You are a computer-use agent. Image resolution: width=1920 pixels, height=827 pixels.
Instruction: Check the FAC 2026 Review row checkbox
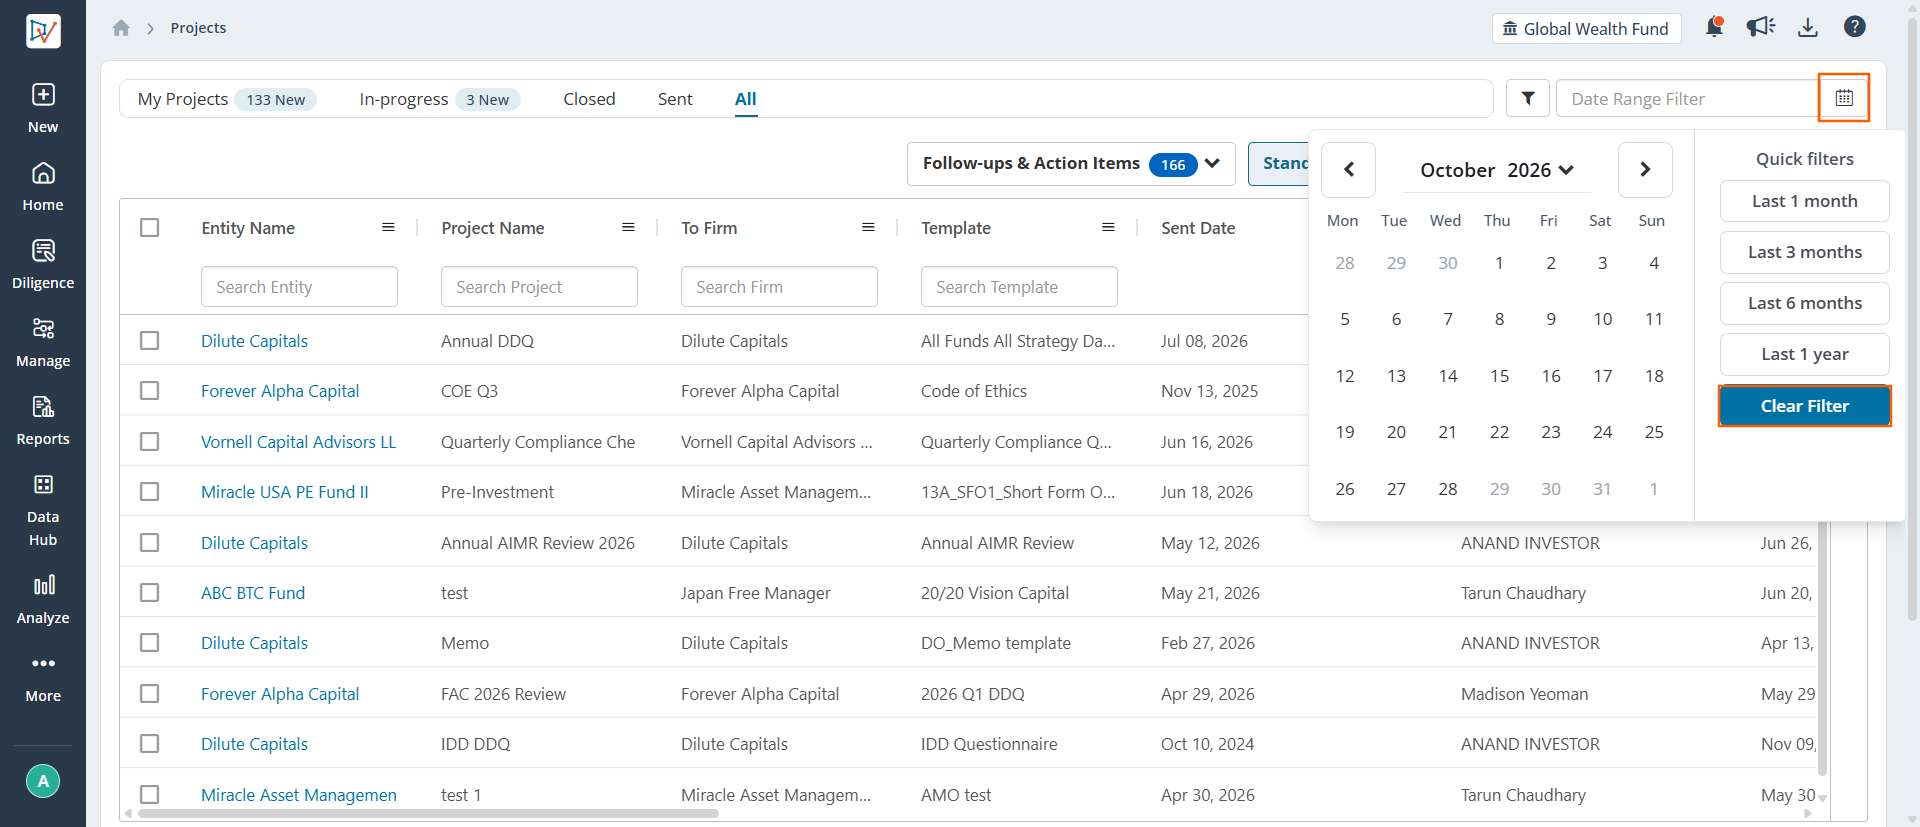click(x=150, y=694)
